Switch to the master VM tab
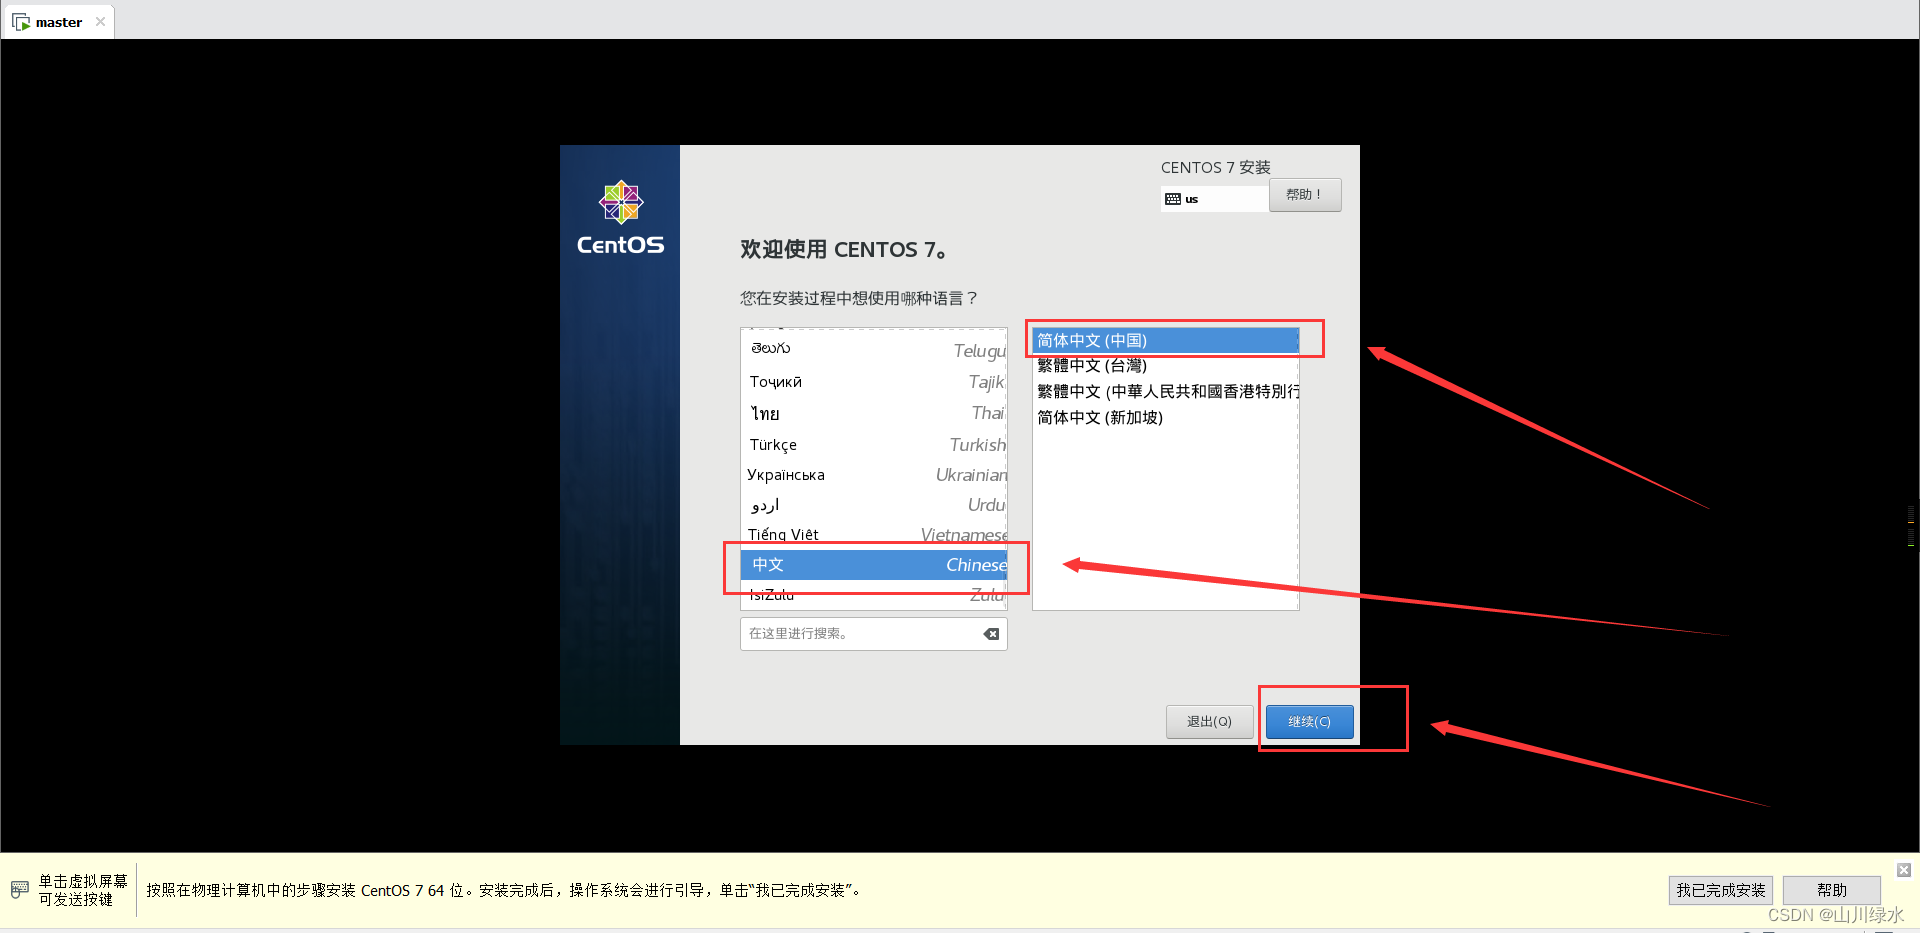This screenshot has height=933, width=1920. click(x=57, y=21)
